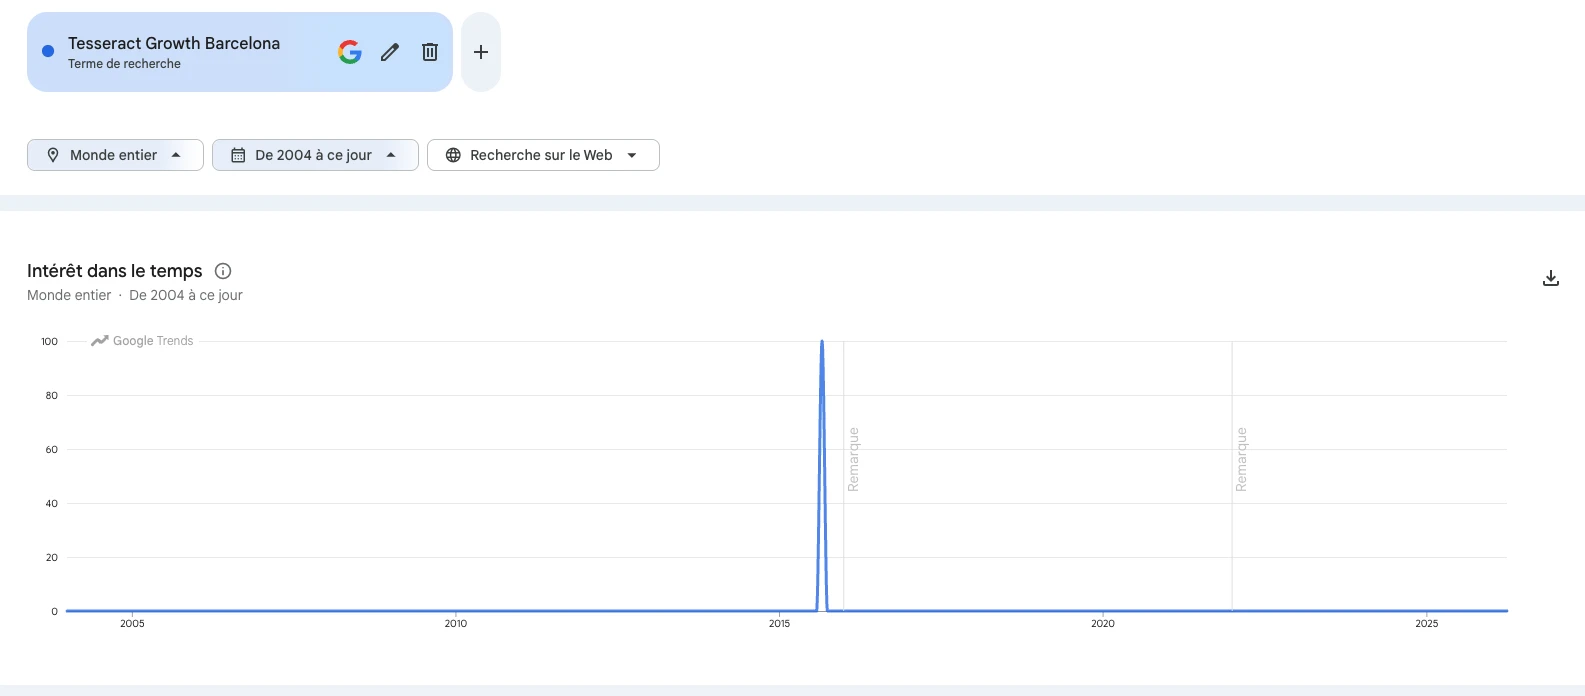Click the globe icon in the Recherche sur le Web filter
This screenshot has height=696, width=1585.
pyautogui.click(x=453, y=154)
